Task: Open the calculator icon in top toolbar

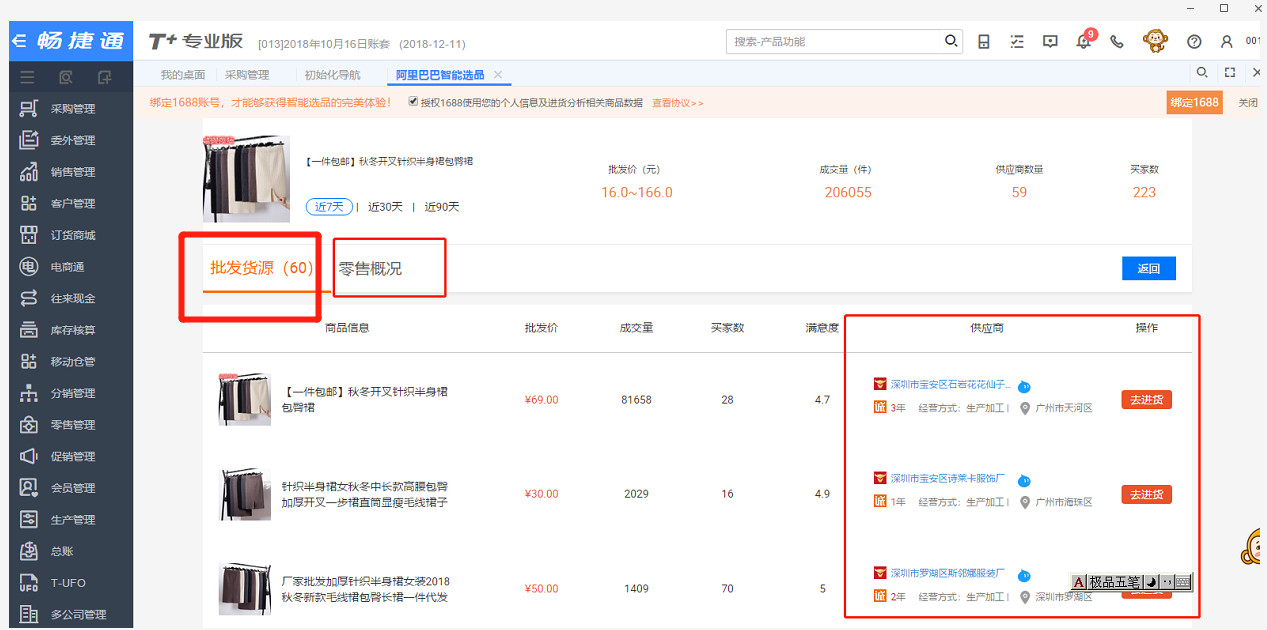Action: click(x=984, y=42)
